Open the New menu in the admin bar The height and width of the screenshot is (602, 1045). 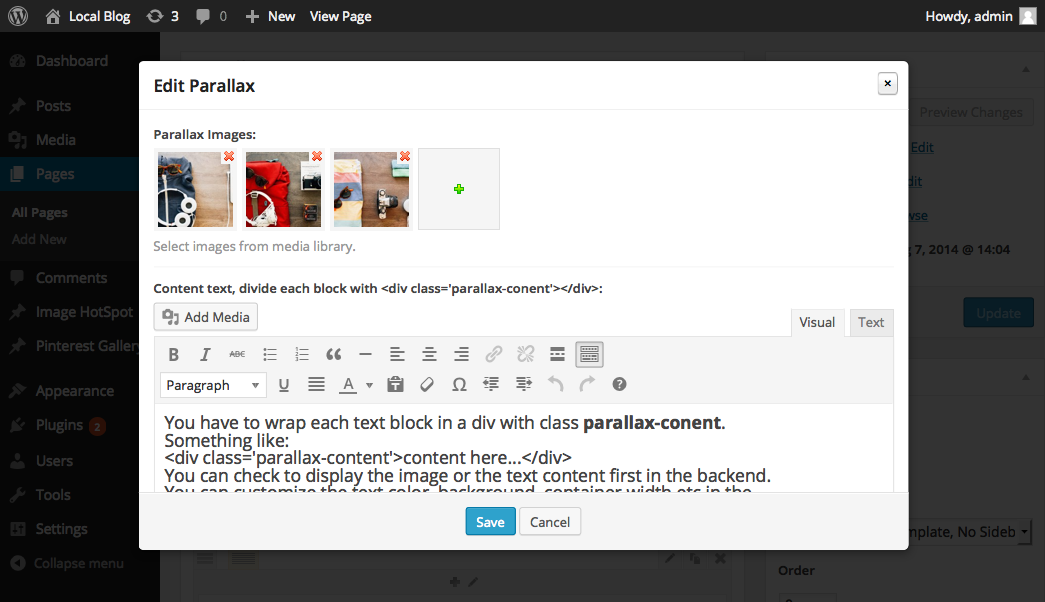tap(271, 16)
